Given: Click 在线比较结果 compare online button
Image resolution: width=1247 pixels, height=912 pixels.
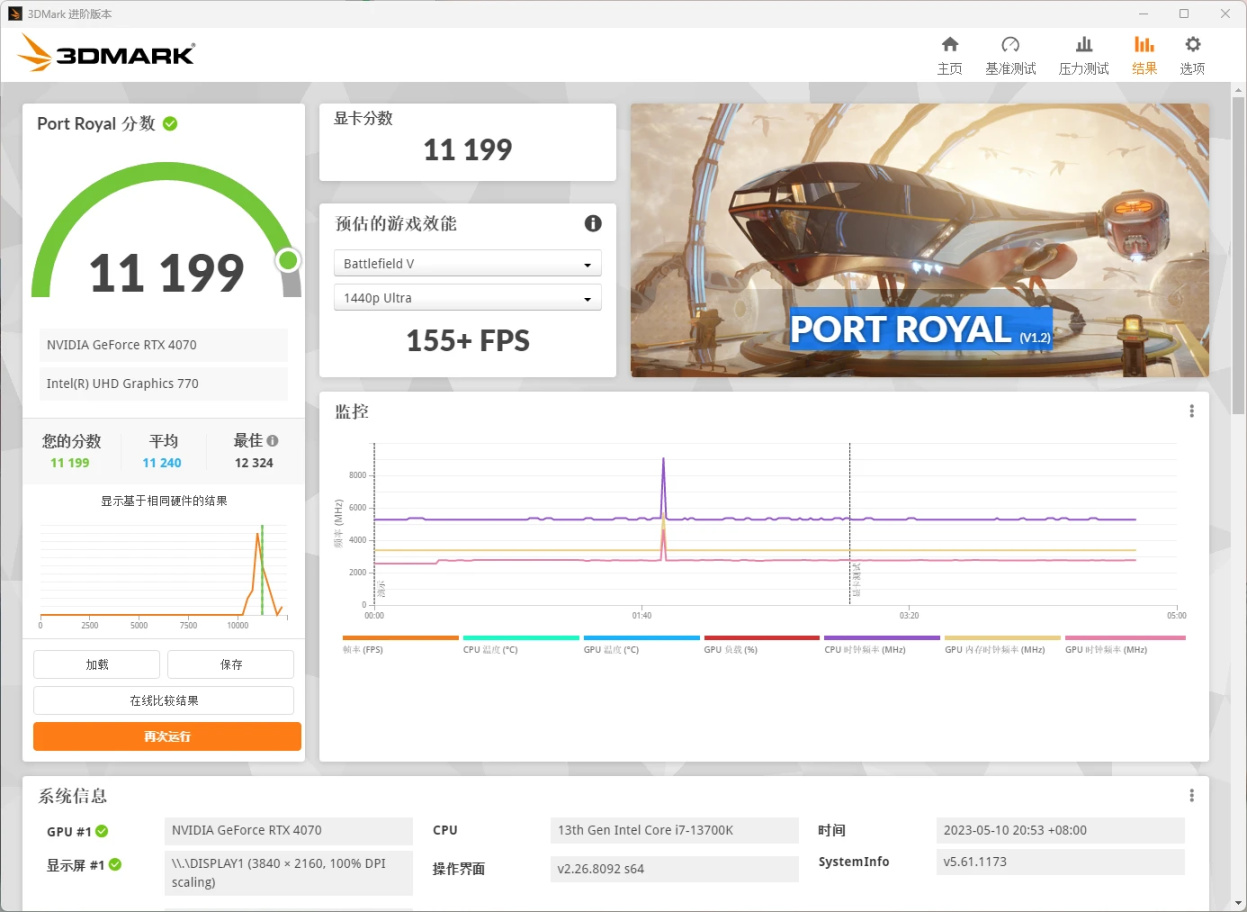Looking at the screenshot, I should [x=164, y=700].
